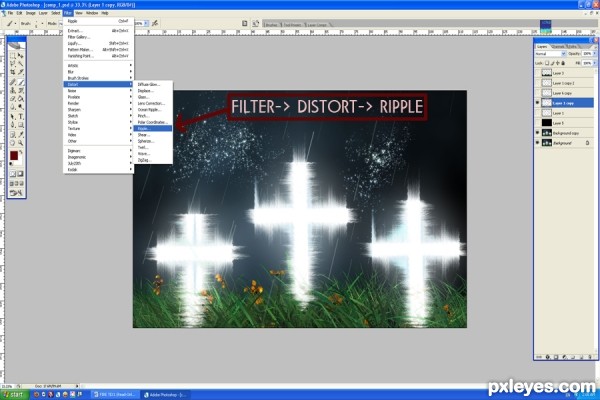Choose Liquify from Filter menu
This screenshot has width=600, height=400.
98,43
